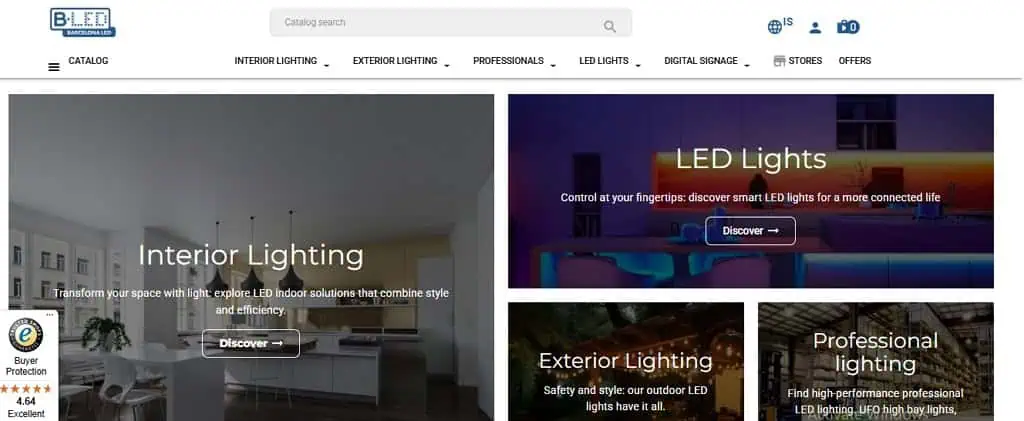Open the three-dots menu on trust badge

(x=50, y=315)
